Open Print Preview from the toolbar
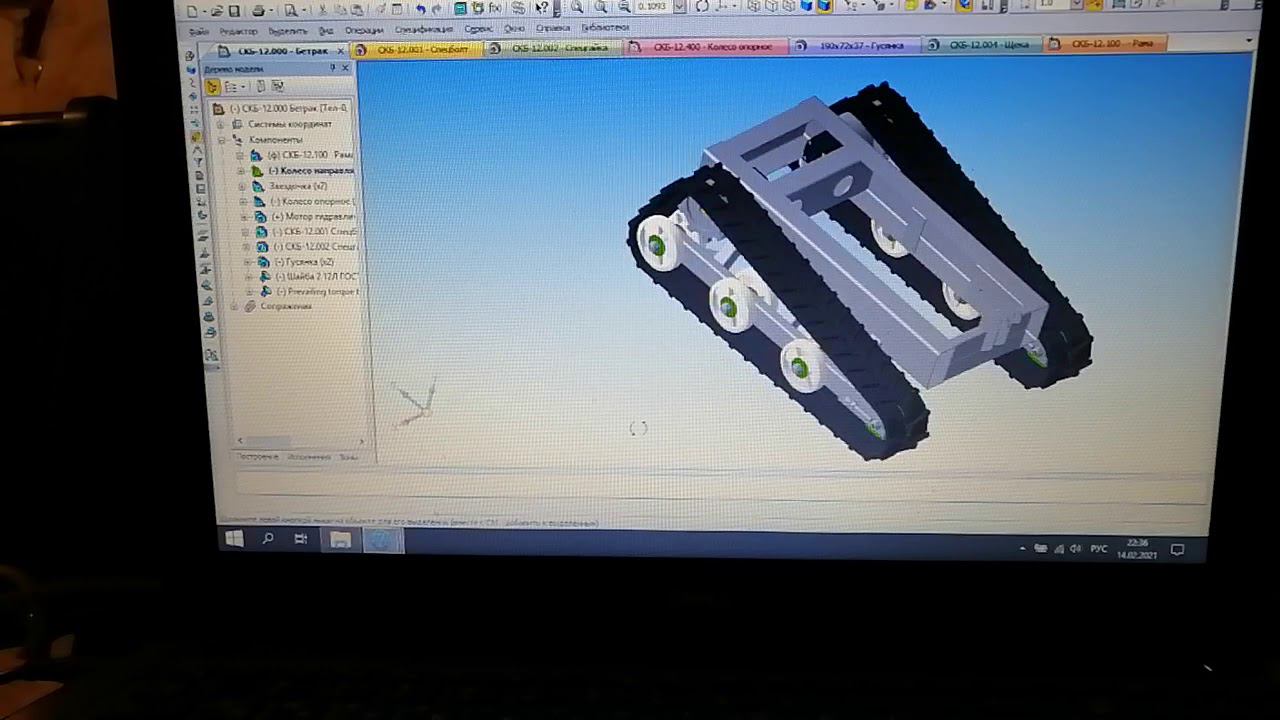The height and width of the screenshot is (720, 1280). coord(291,11)
